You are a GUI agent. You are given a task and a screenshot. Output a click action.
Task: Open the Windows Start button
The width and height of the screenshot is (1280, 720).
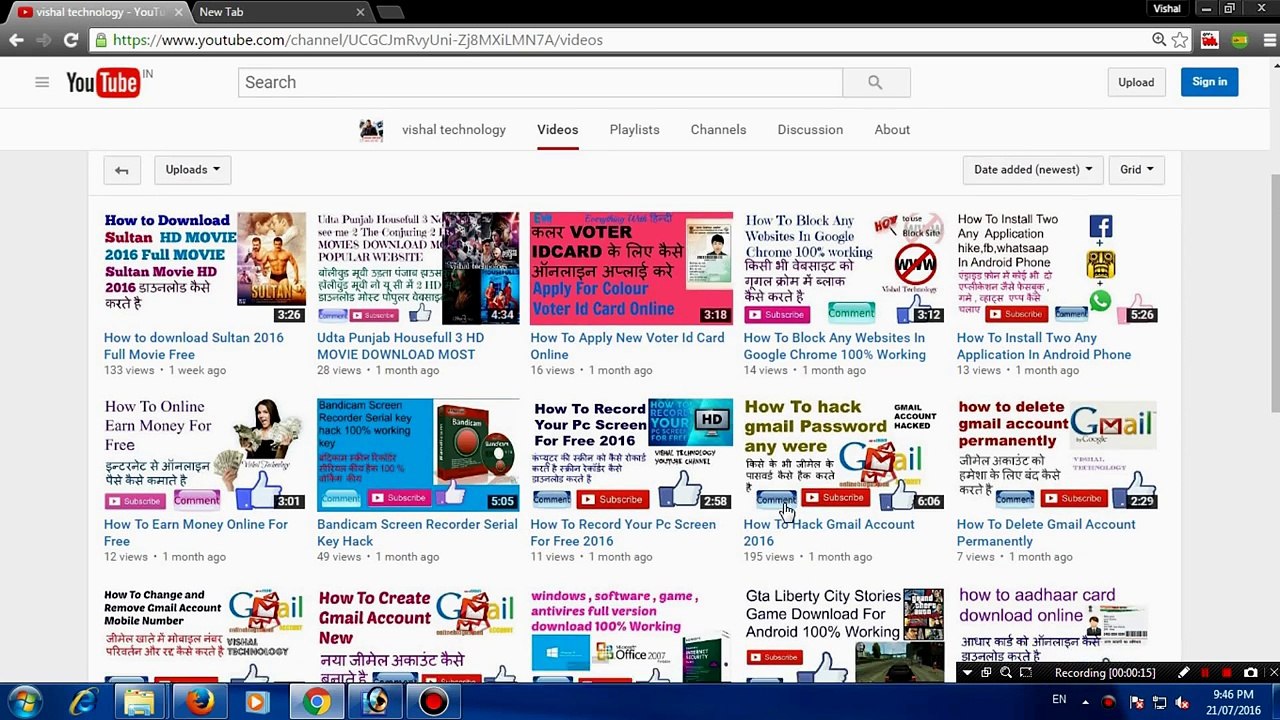(x=24, y=702)
